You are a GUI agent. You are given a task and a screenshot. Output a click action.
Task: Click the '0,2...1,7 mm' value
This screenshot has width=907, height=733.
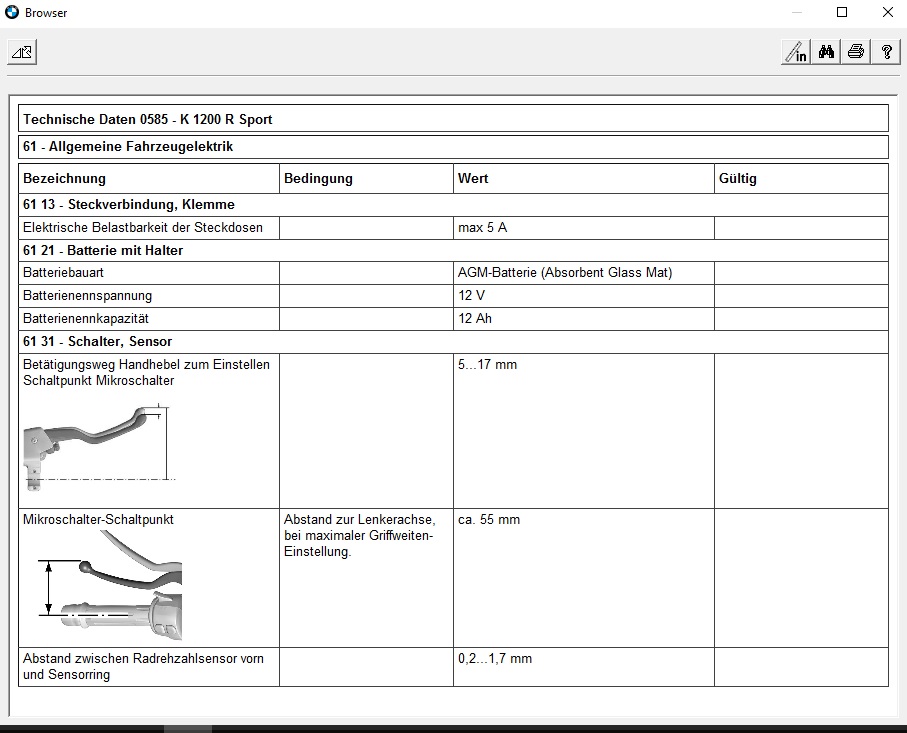(495, 658)
